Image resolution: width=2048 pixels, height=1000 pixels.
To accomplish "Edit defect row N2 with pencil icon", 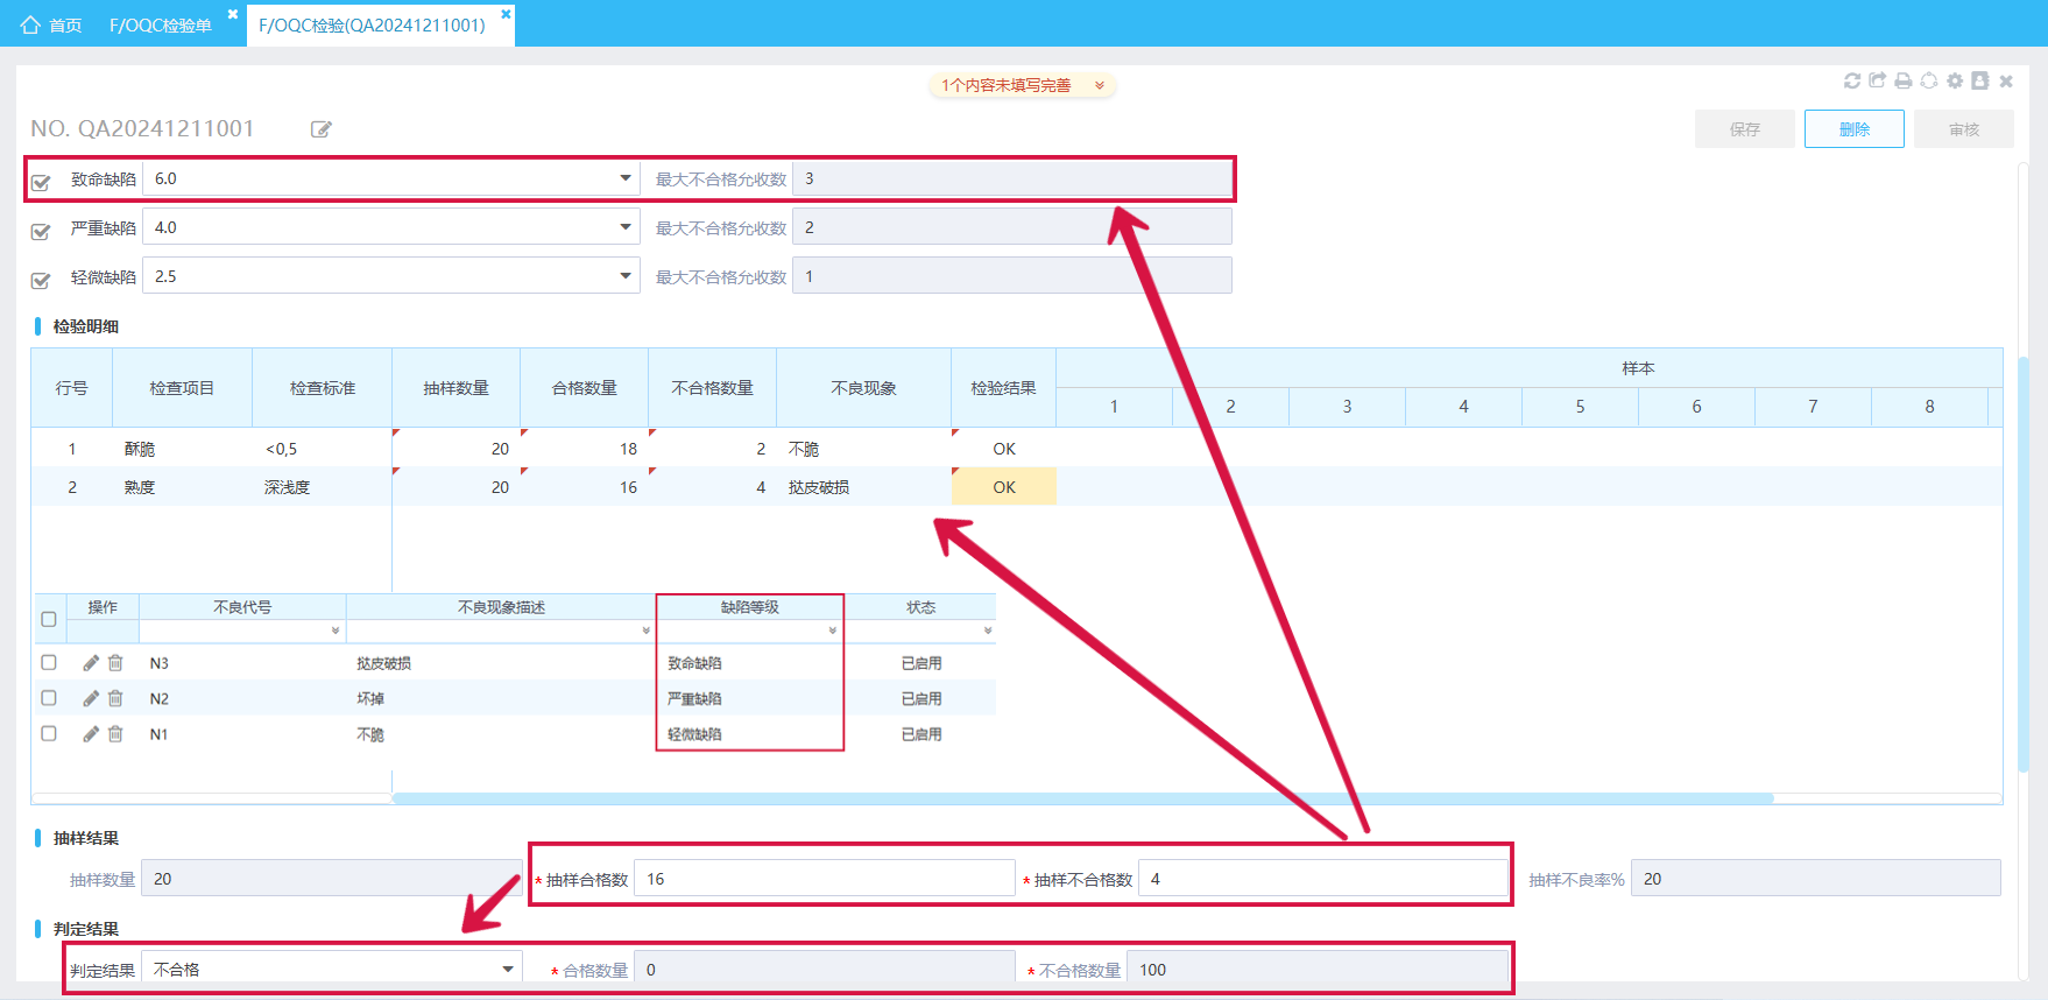I will 90,698.
